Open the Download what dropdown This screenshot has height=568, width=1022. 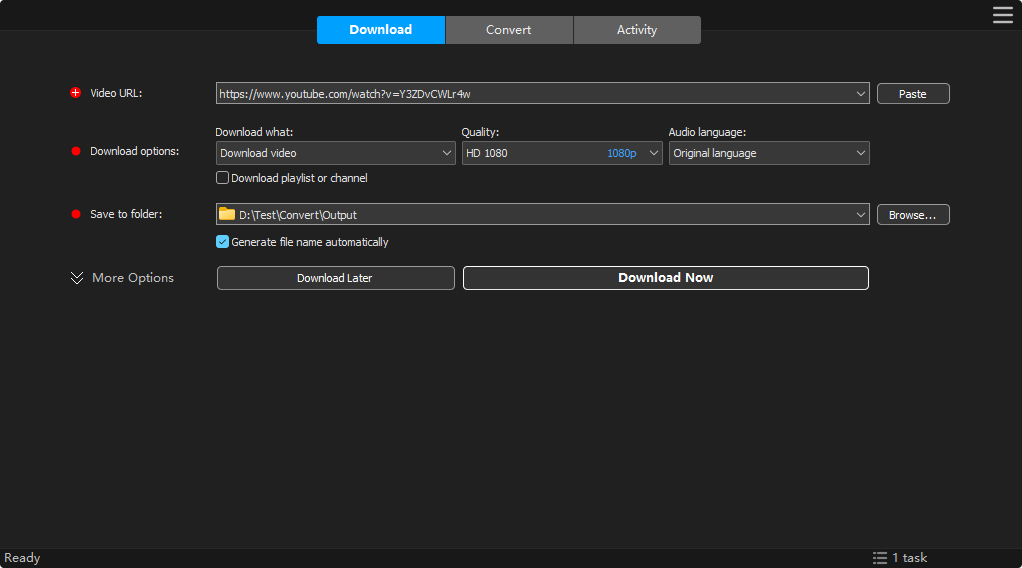coord(336,153)
